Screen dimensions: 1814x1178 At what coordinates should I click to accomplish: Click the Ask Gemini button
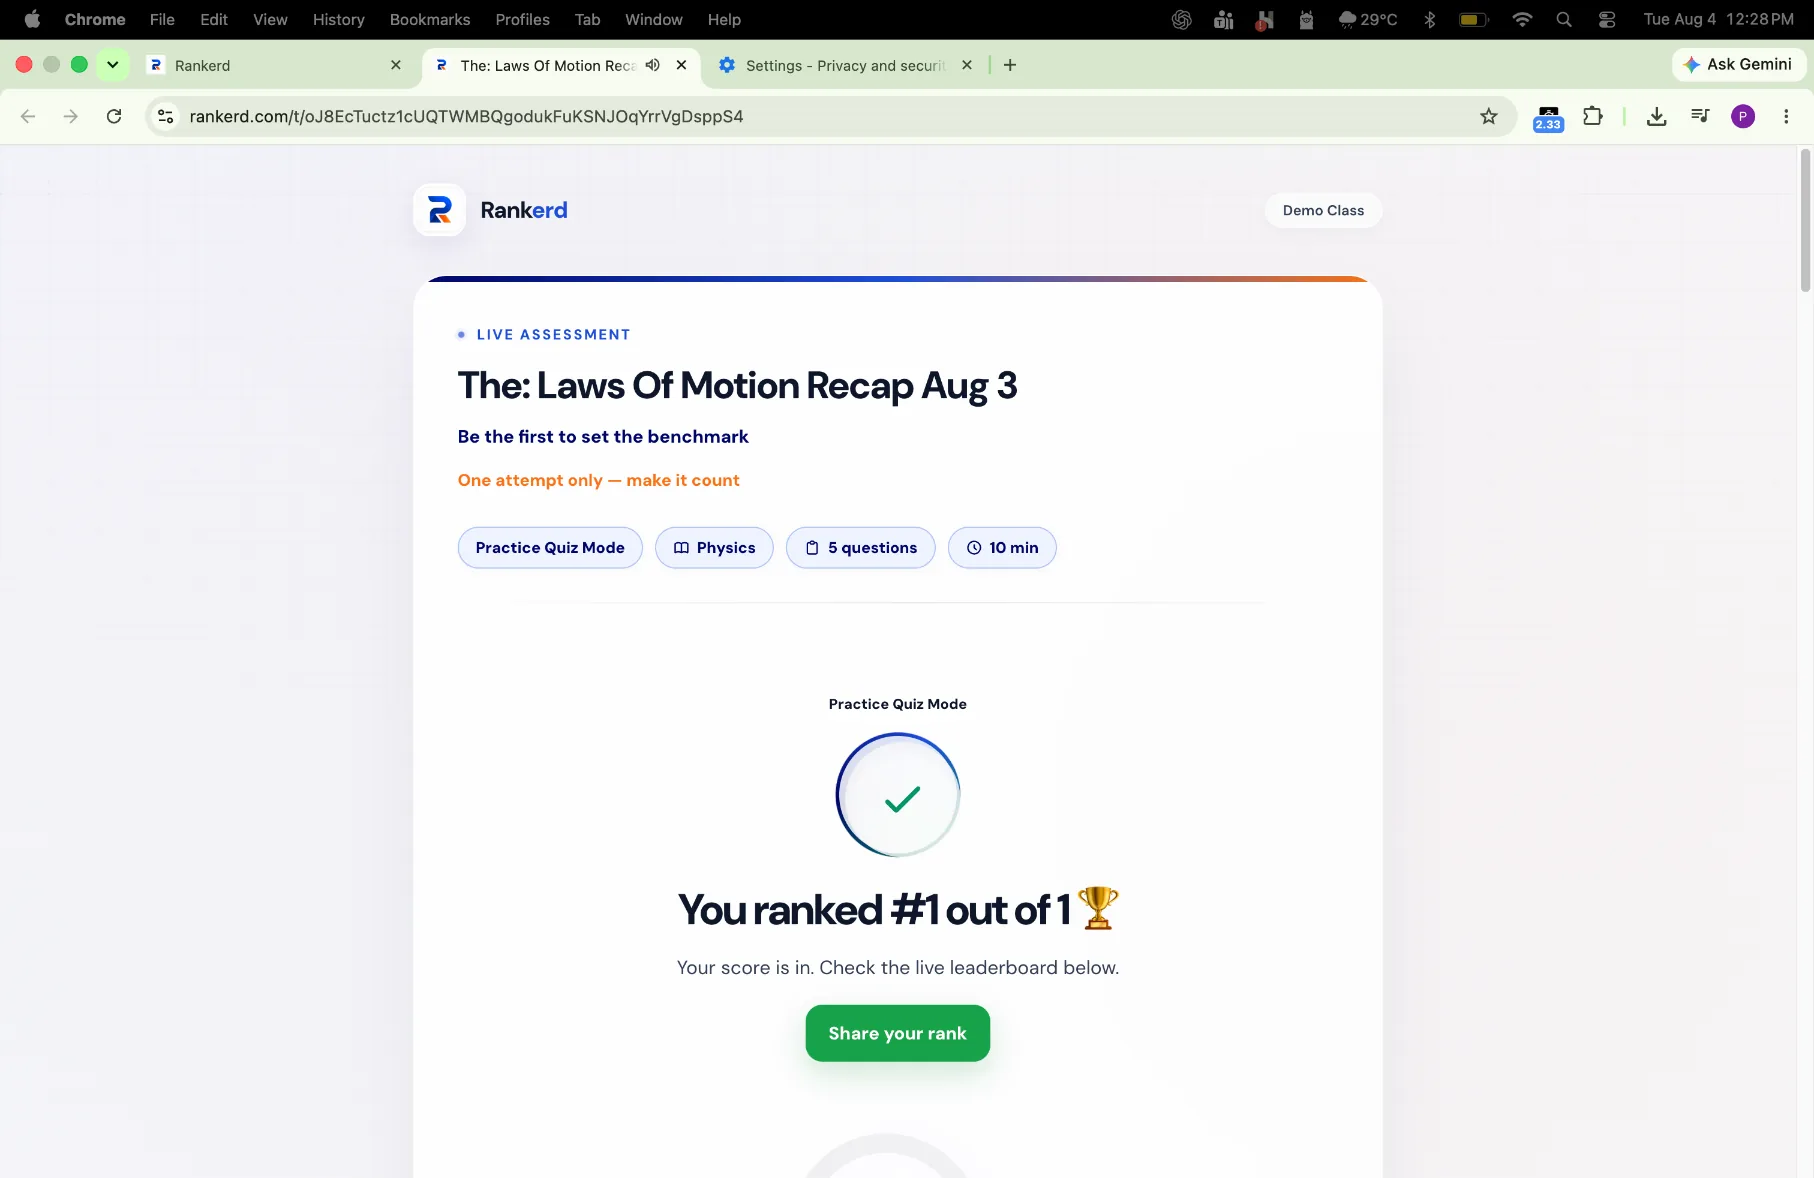[x=1739, y=65]
